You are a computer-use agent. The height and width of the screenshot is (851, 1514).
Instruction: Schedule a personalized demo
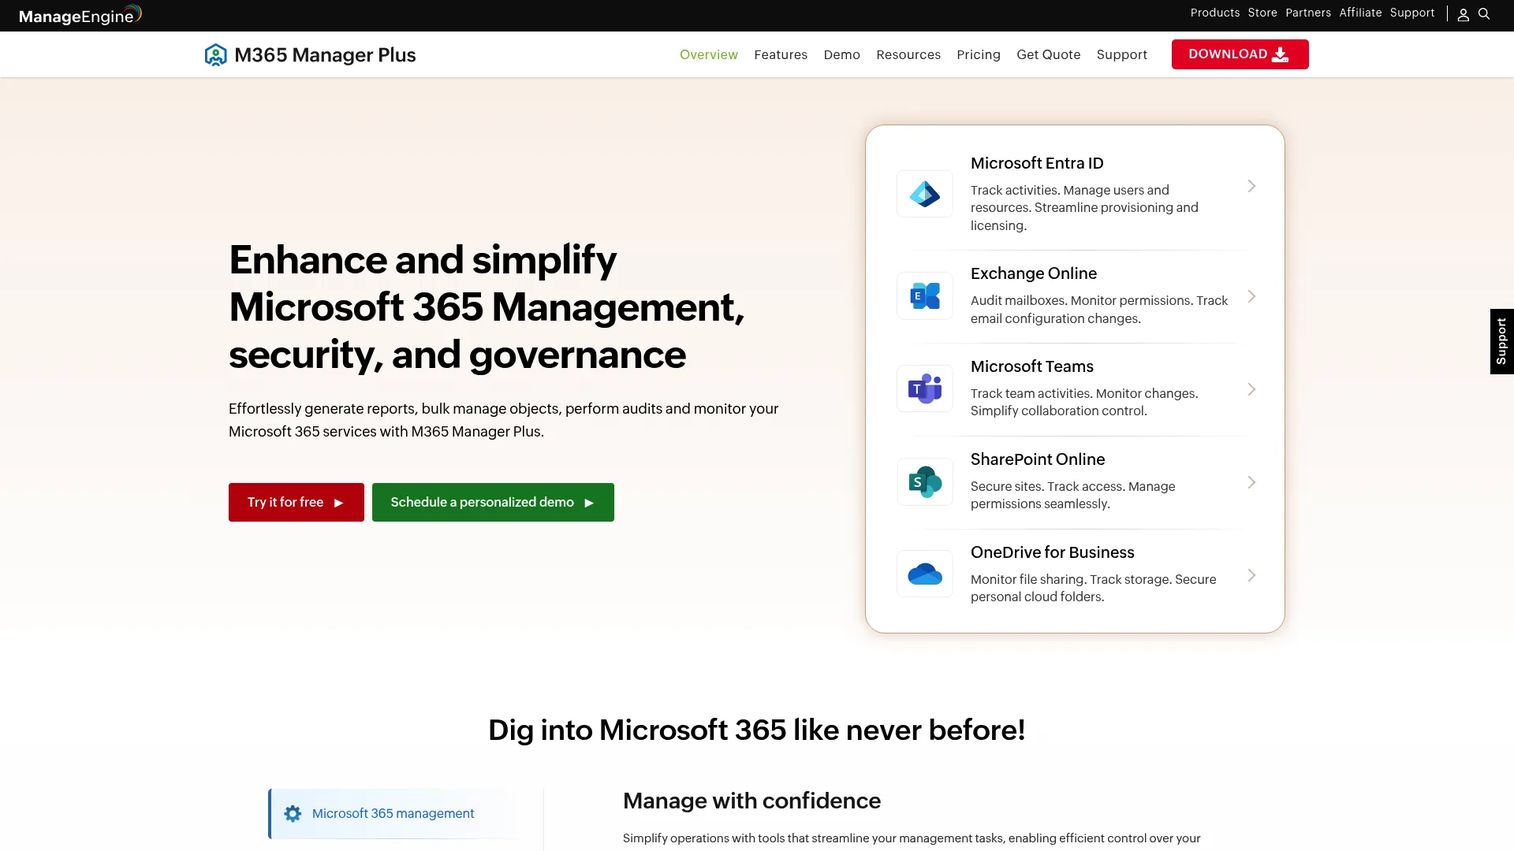click(x=493, y=502)
